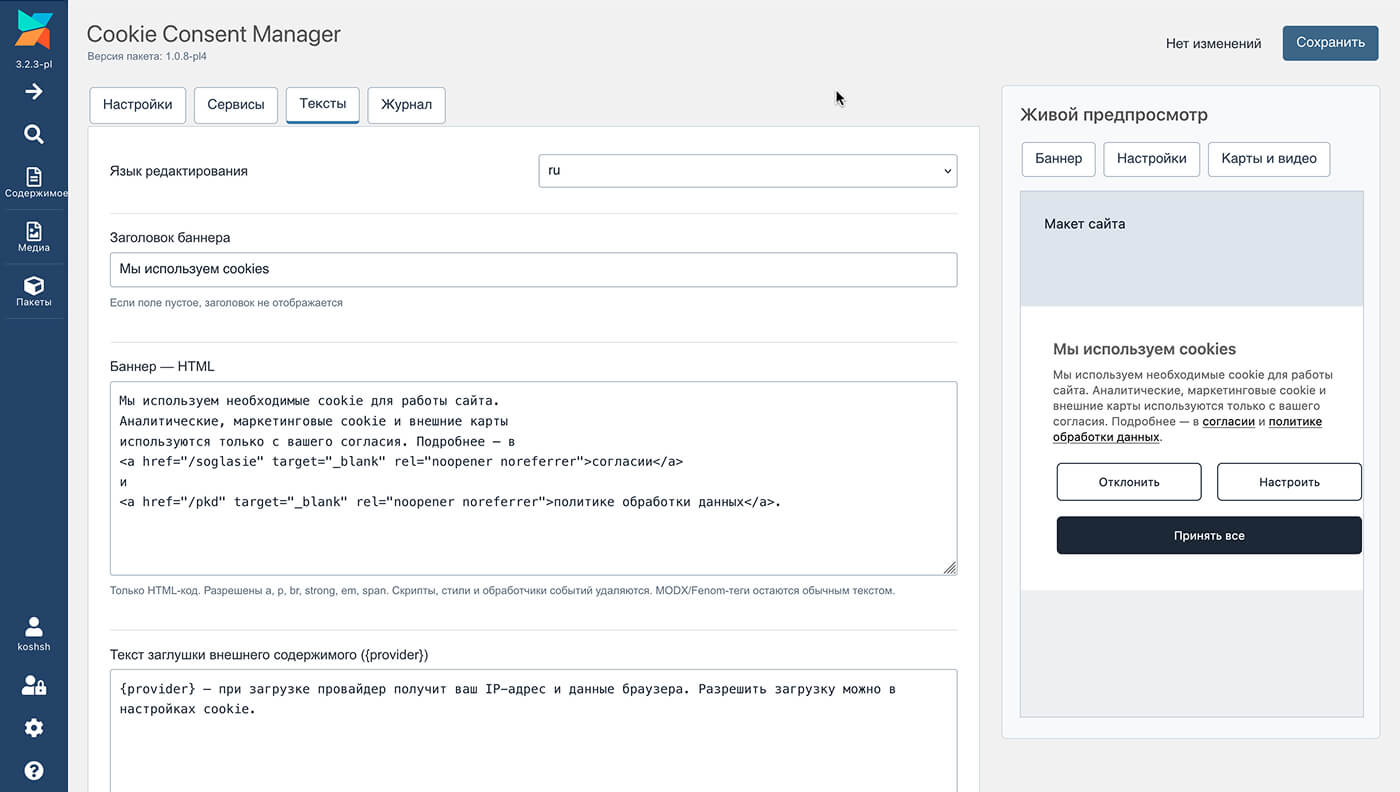Open Содержимое section in sidebar
Screen dimensions: 1400x792
[x=34, y=183]
